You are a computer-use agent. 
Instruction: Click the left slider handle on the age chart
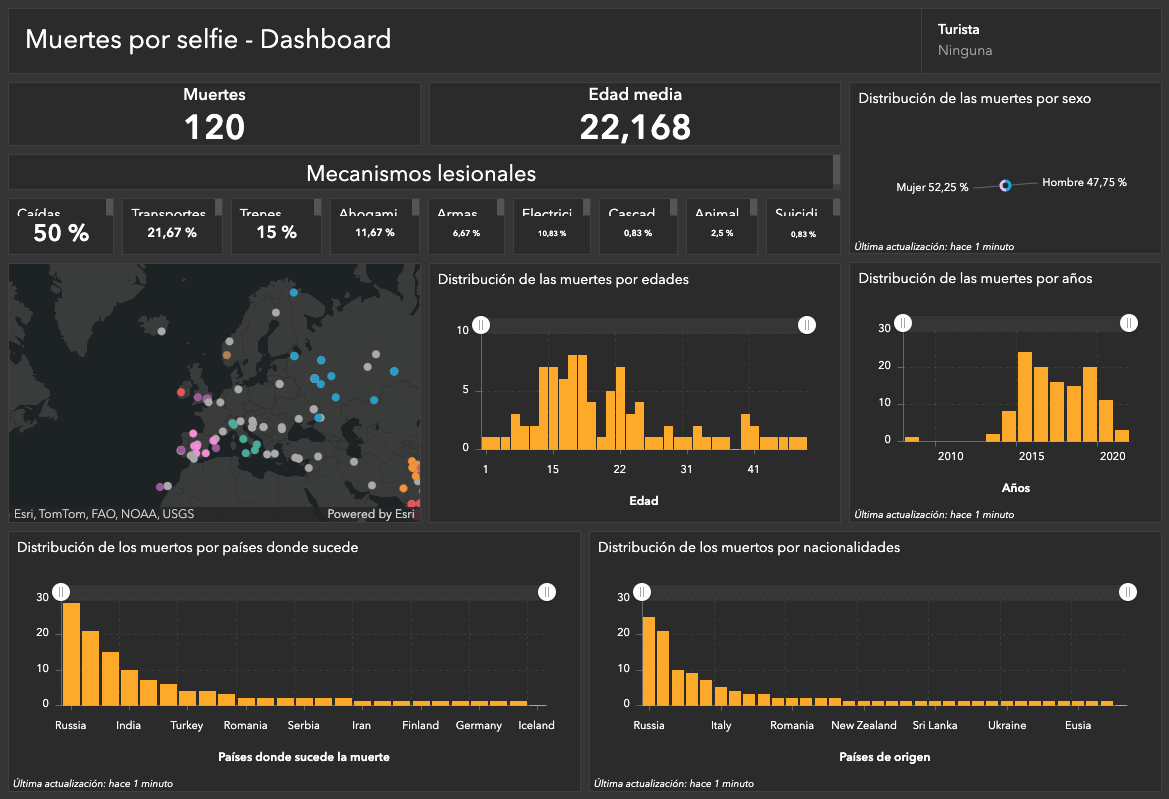pos(481,325)
